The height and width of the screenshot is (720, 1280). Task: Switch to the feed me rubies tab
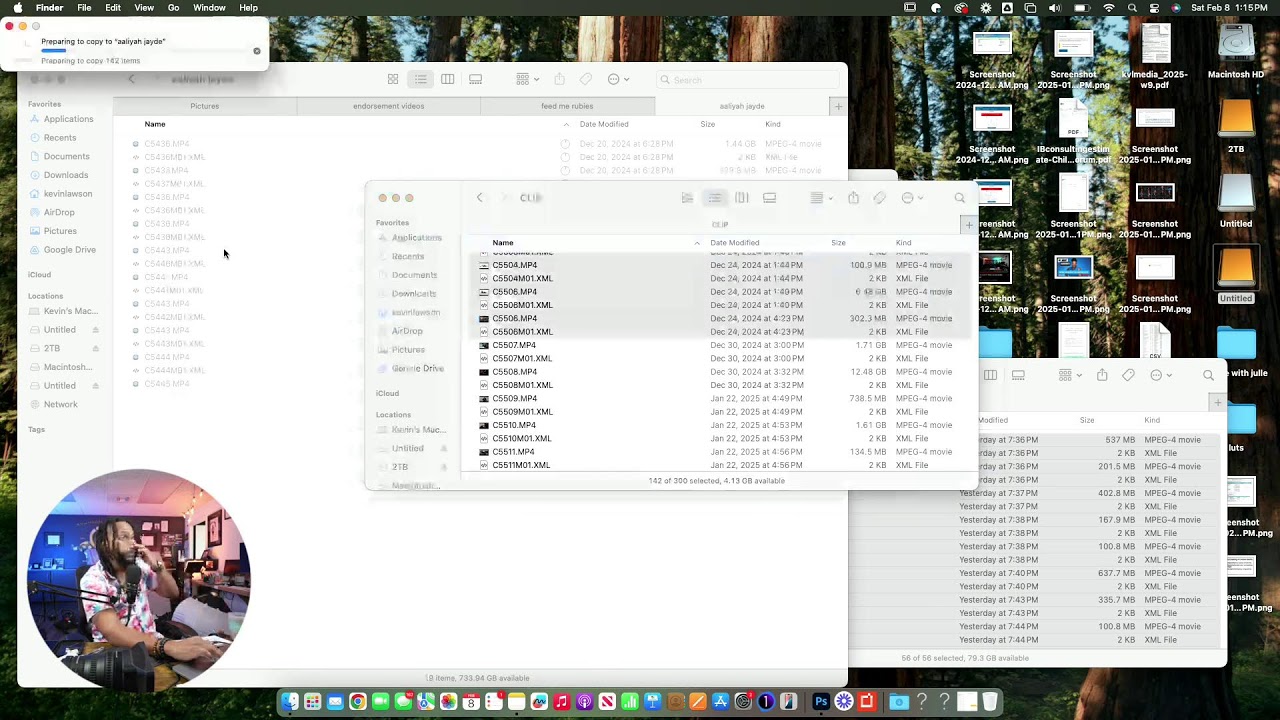567,106
